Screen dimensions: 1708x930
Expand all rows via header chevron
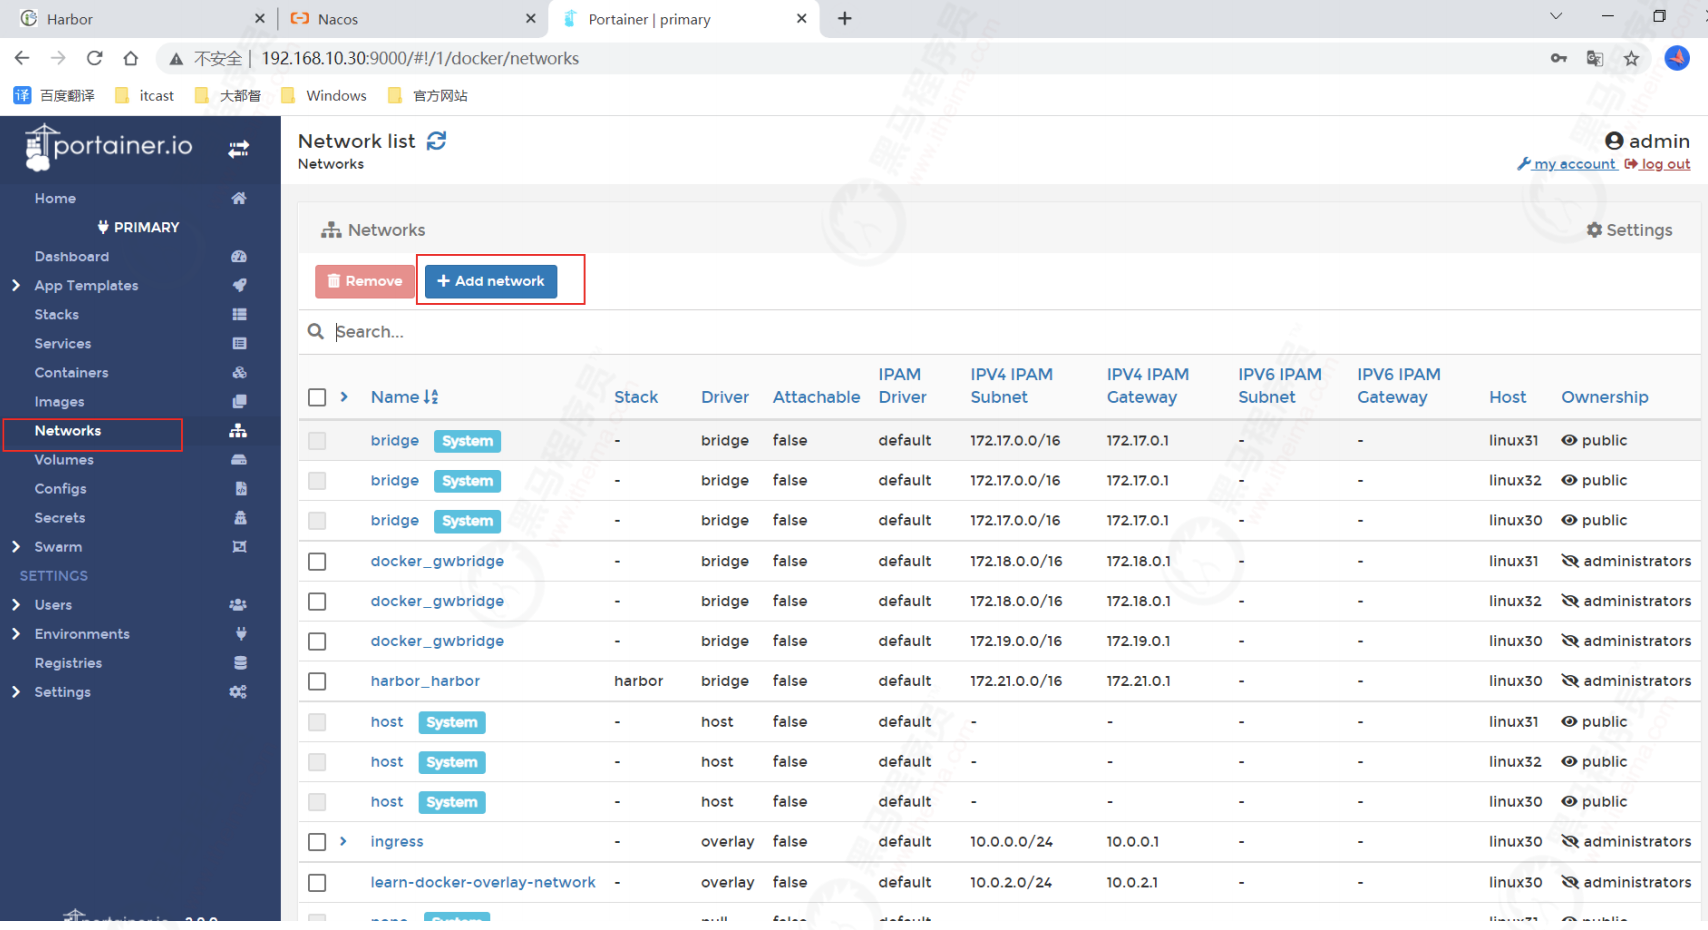[344, 397]
